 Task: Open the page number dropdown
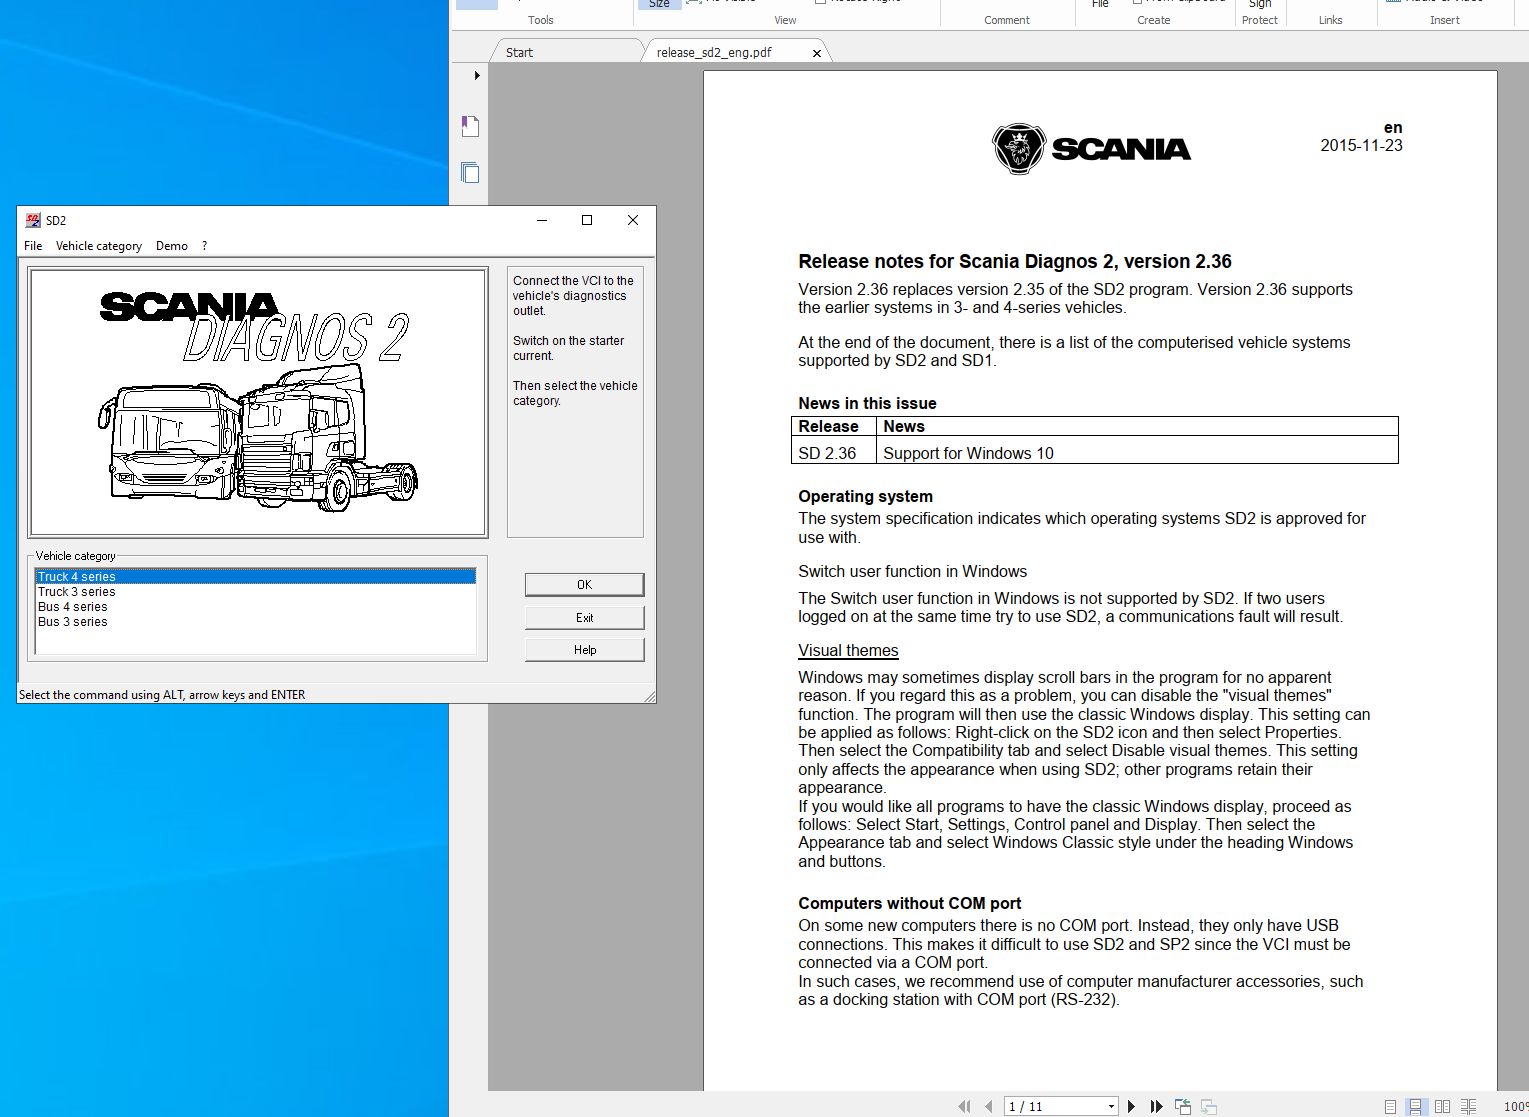(1110, 1106)
